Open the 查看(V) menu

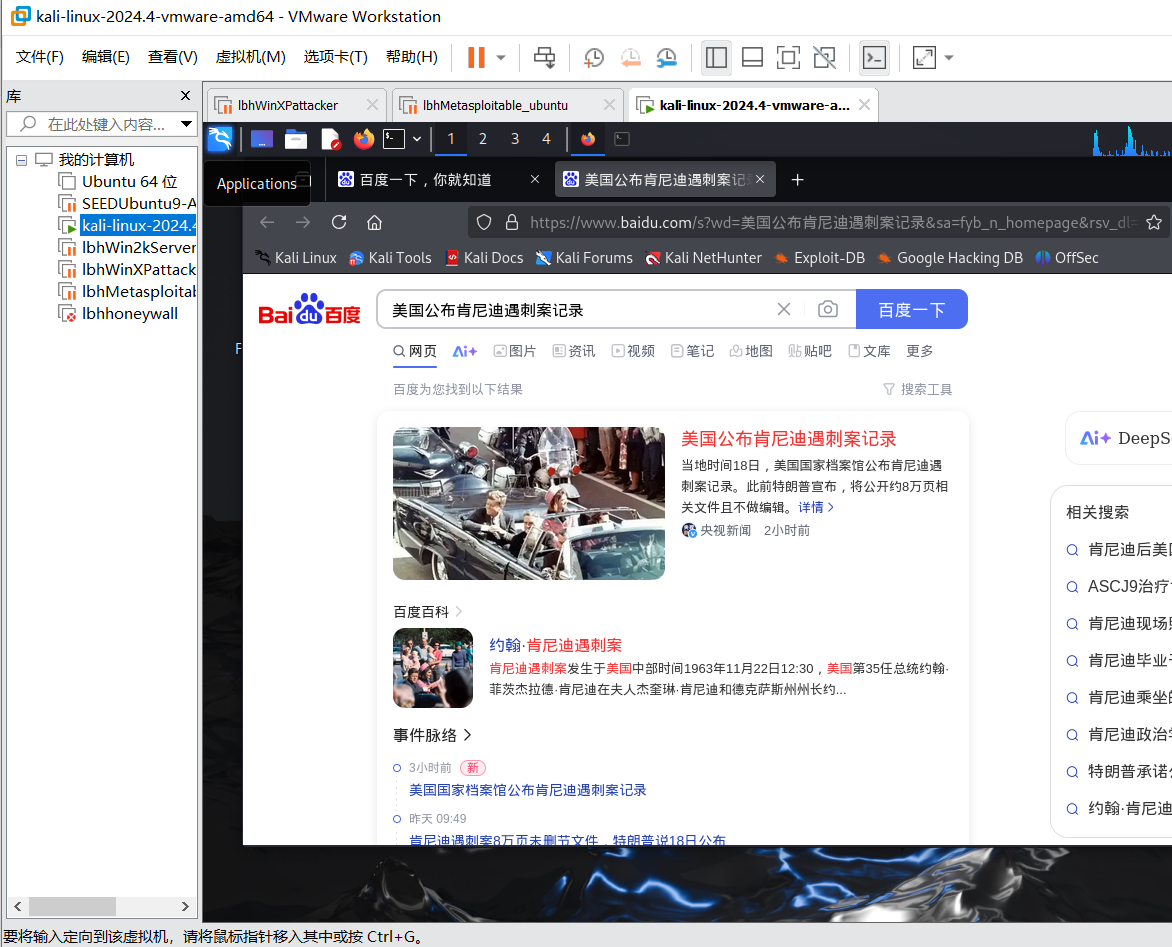tap(173, 57)
